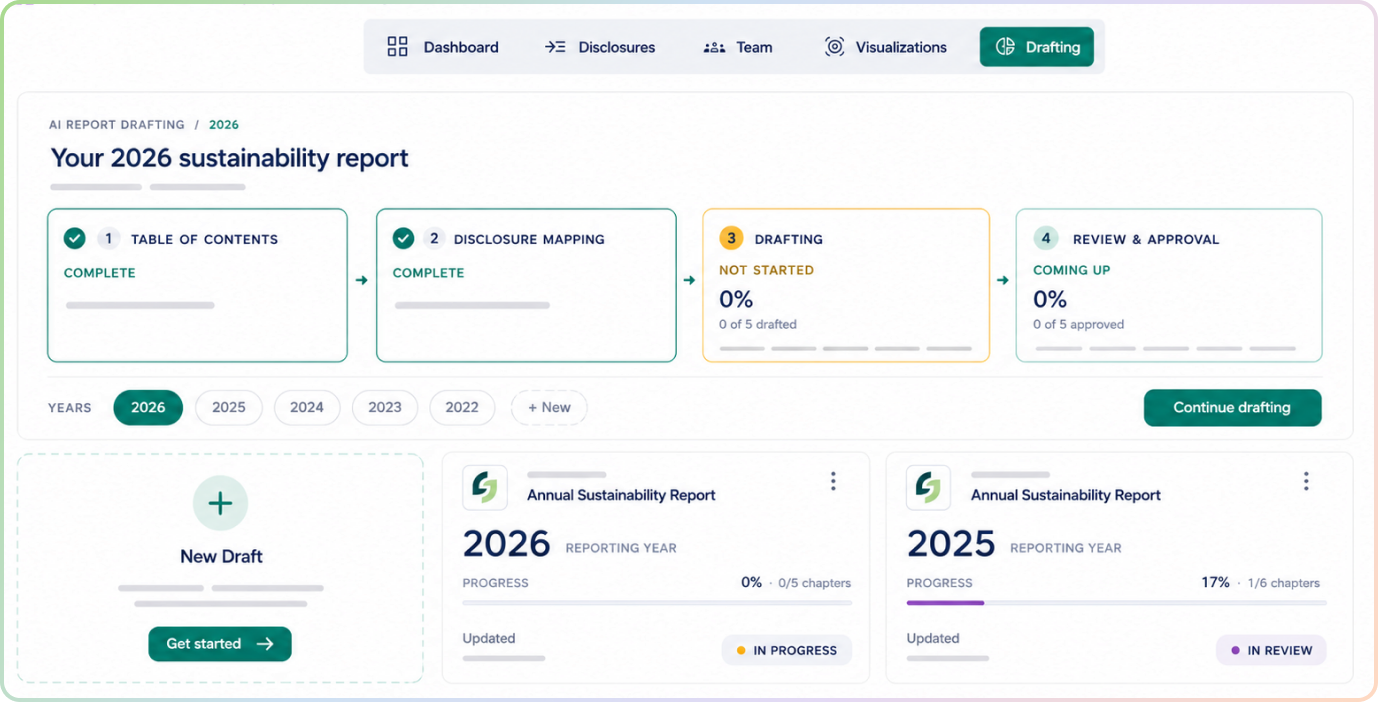Click step number 2 badge

click(x=434, y=239)
